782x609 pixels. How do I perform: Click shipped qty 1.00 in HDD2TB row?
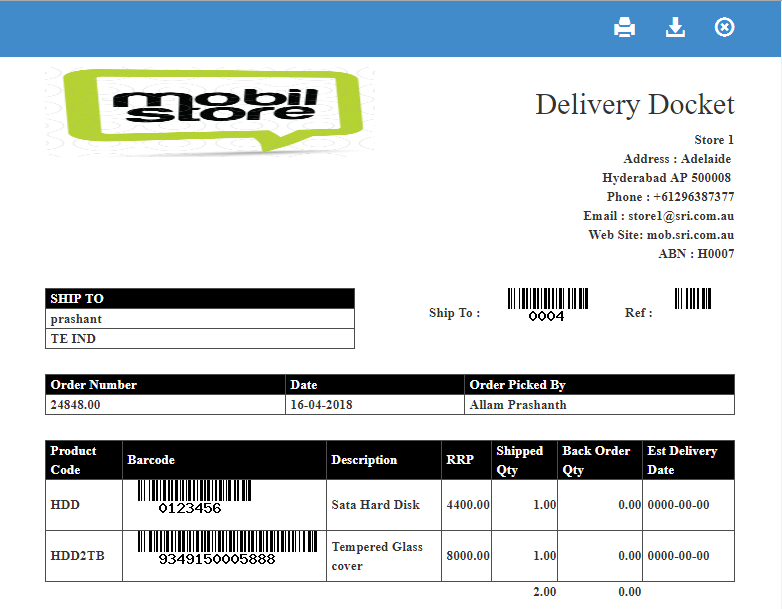545,556
